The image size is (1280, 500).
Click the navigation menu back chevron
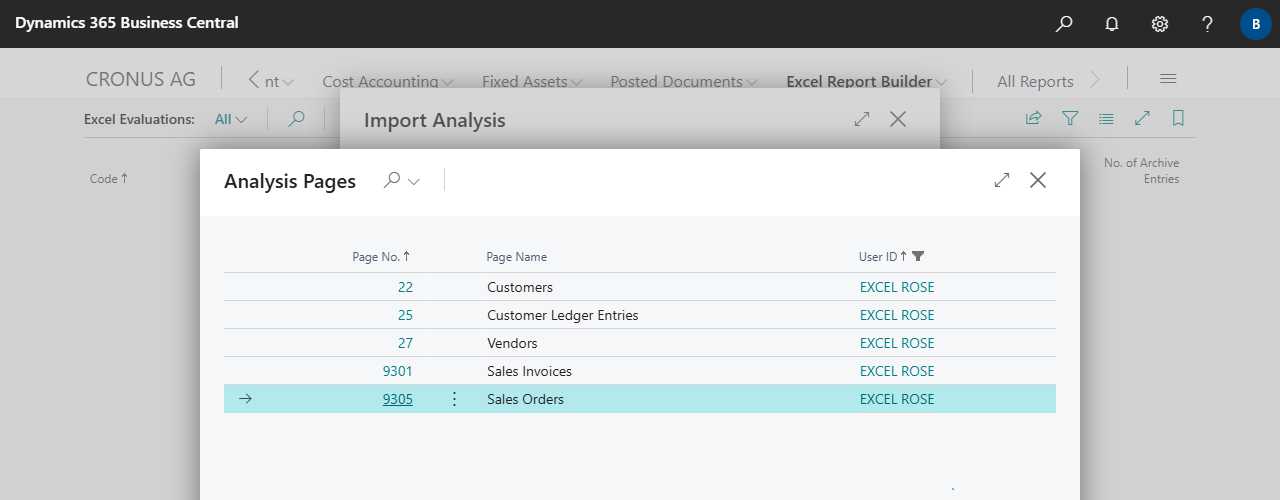pyautogui.click(x=254, y=80)
